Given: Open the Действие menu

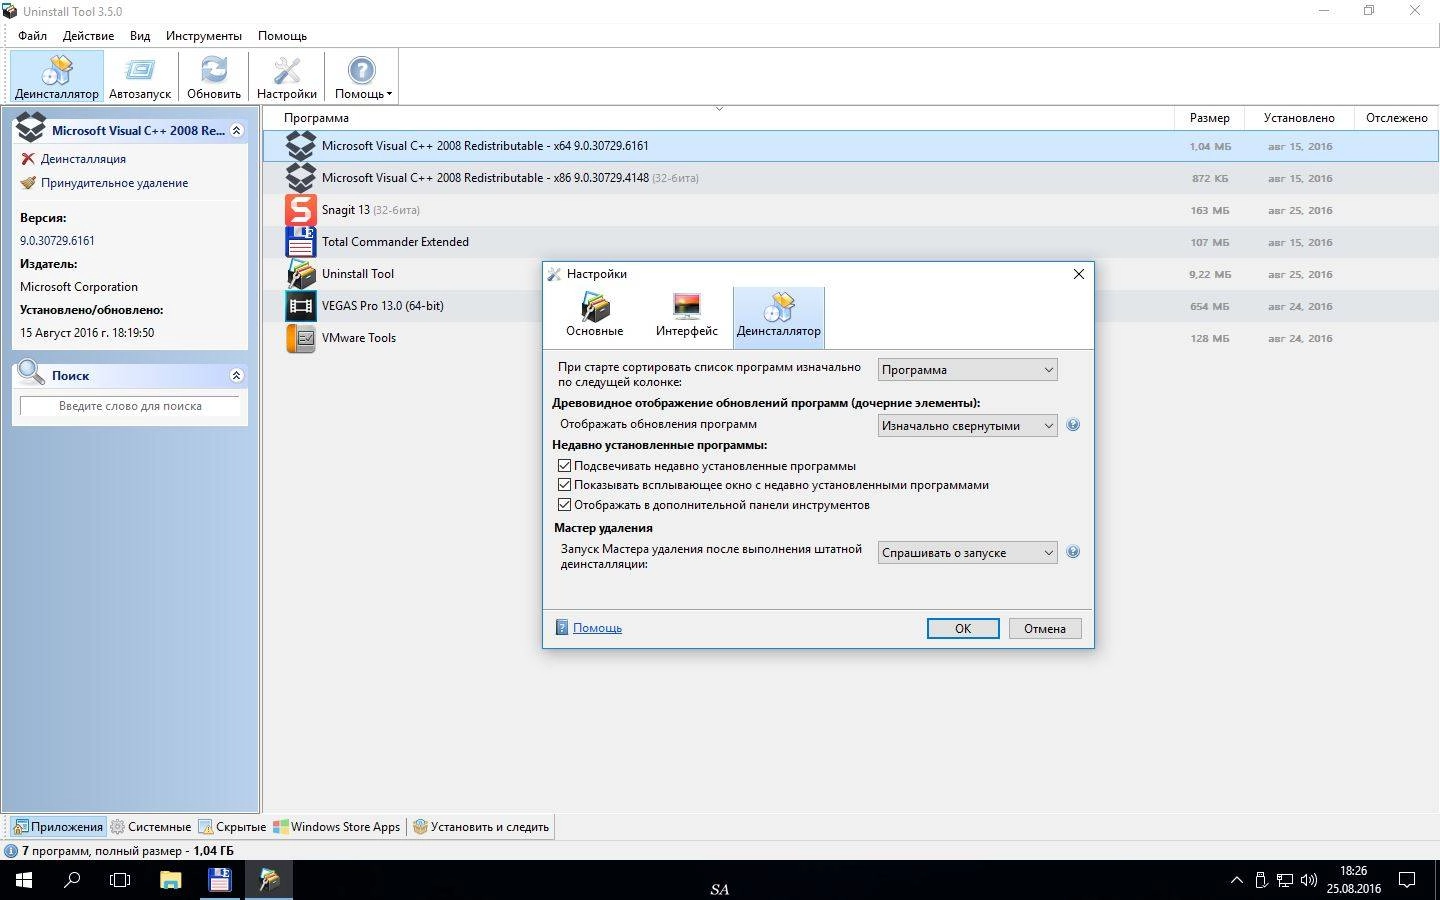Looking at the screenshot, I should click(x=88, y=36).
